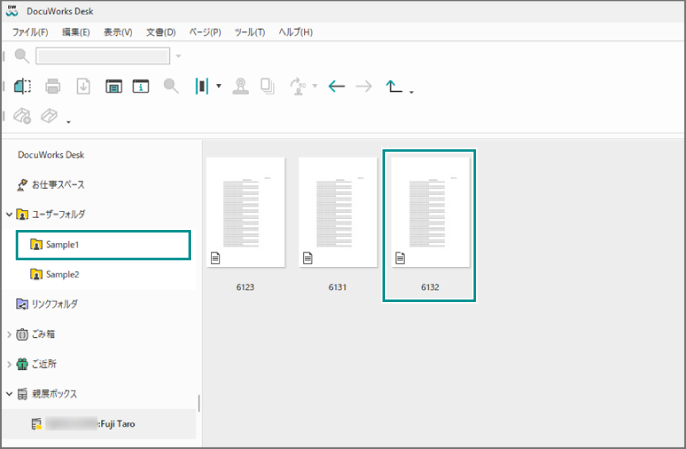Click the magnifier icon in the second toolbar row
The width and height of the screenshot is (686, 449).
click(171, 87)
